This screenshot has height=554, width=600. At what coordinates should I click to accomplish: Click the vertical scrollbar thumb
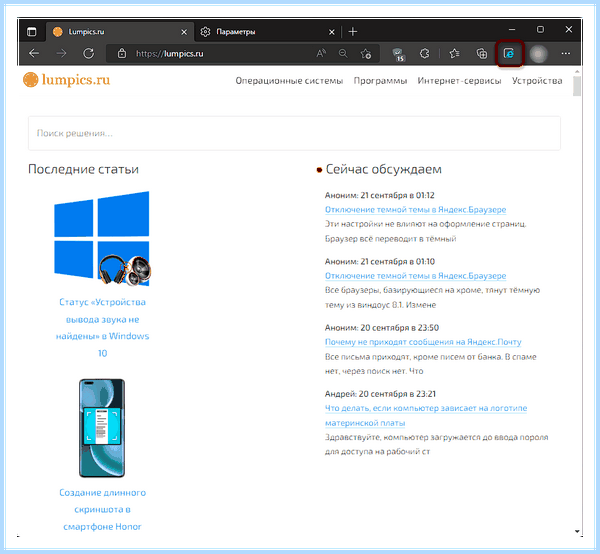pyautogui.click(x=577, y=86)
